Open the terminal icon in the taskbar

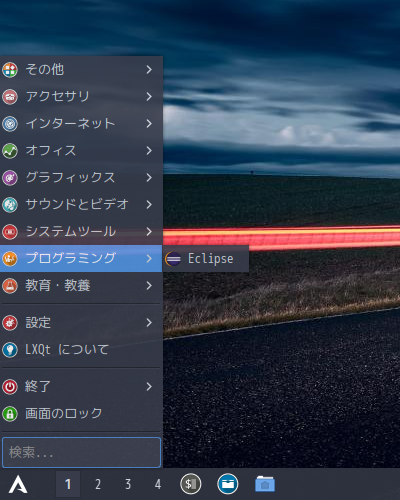click(x=191, y=484)
